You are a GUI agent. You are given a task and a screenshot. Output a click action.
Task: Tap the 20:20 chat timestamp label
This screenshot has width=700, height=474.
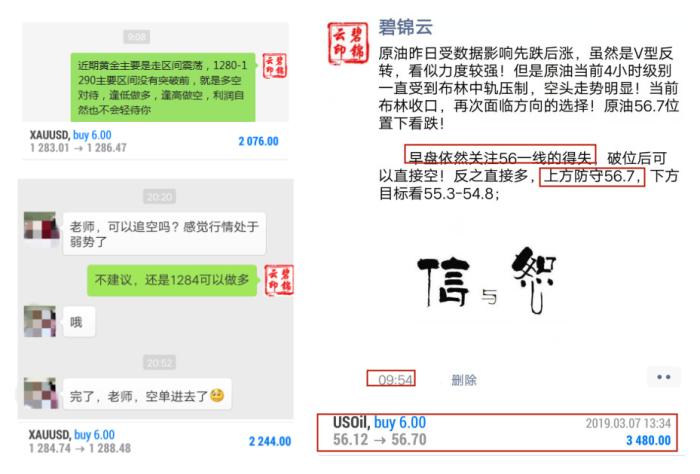click(159, 197)
